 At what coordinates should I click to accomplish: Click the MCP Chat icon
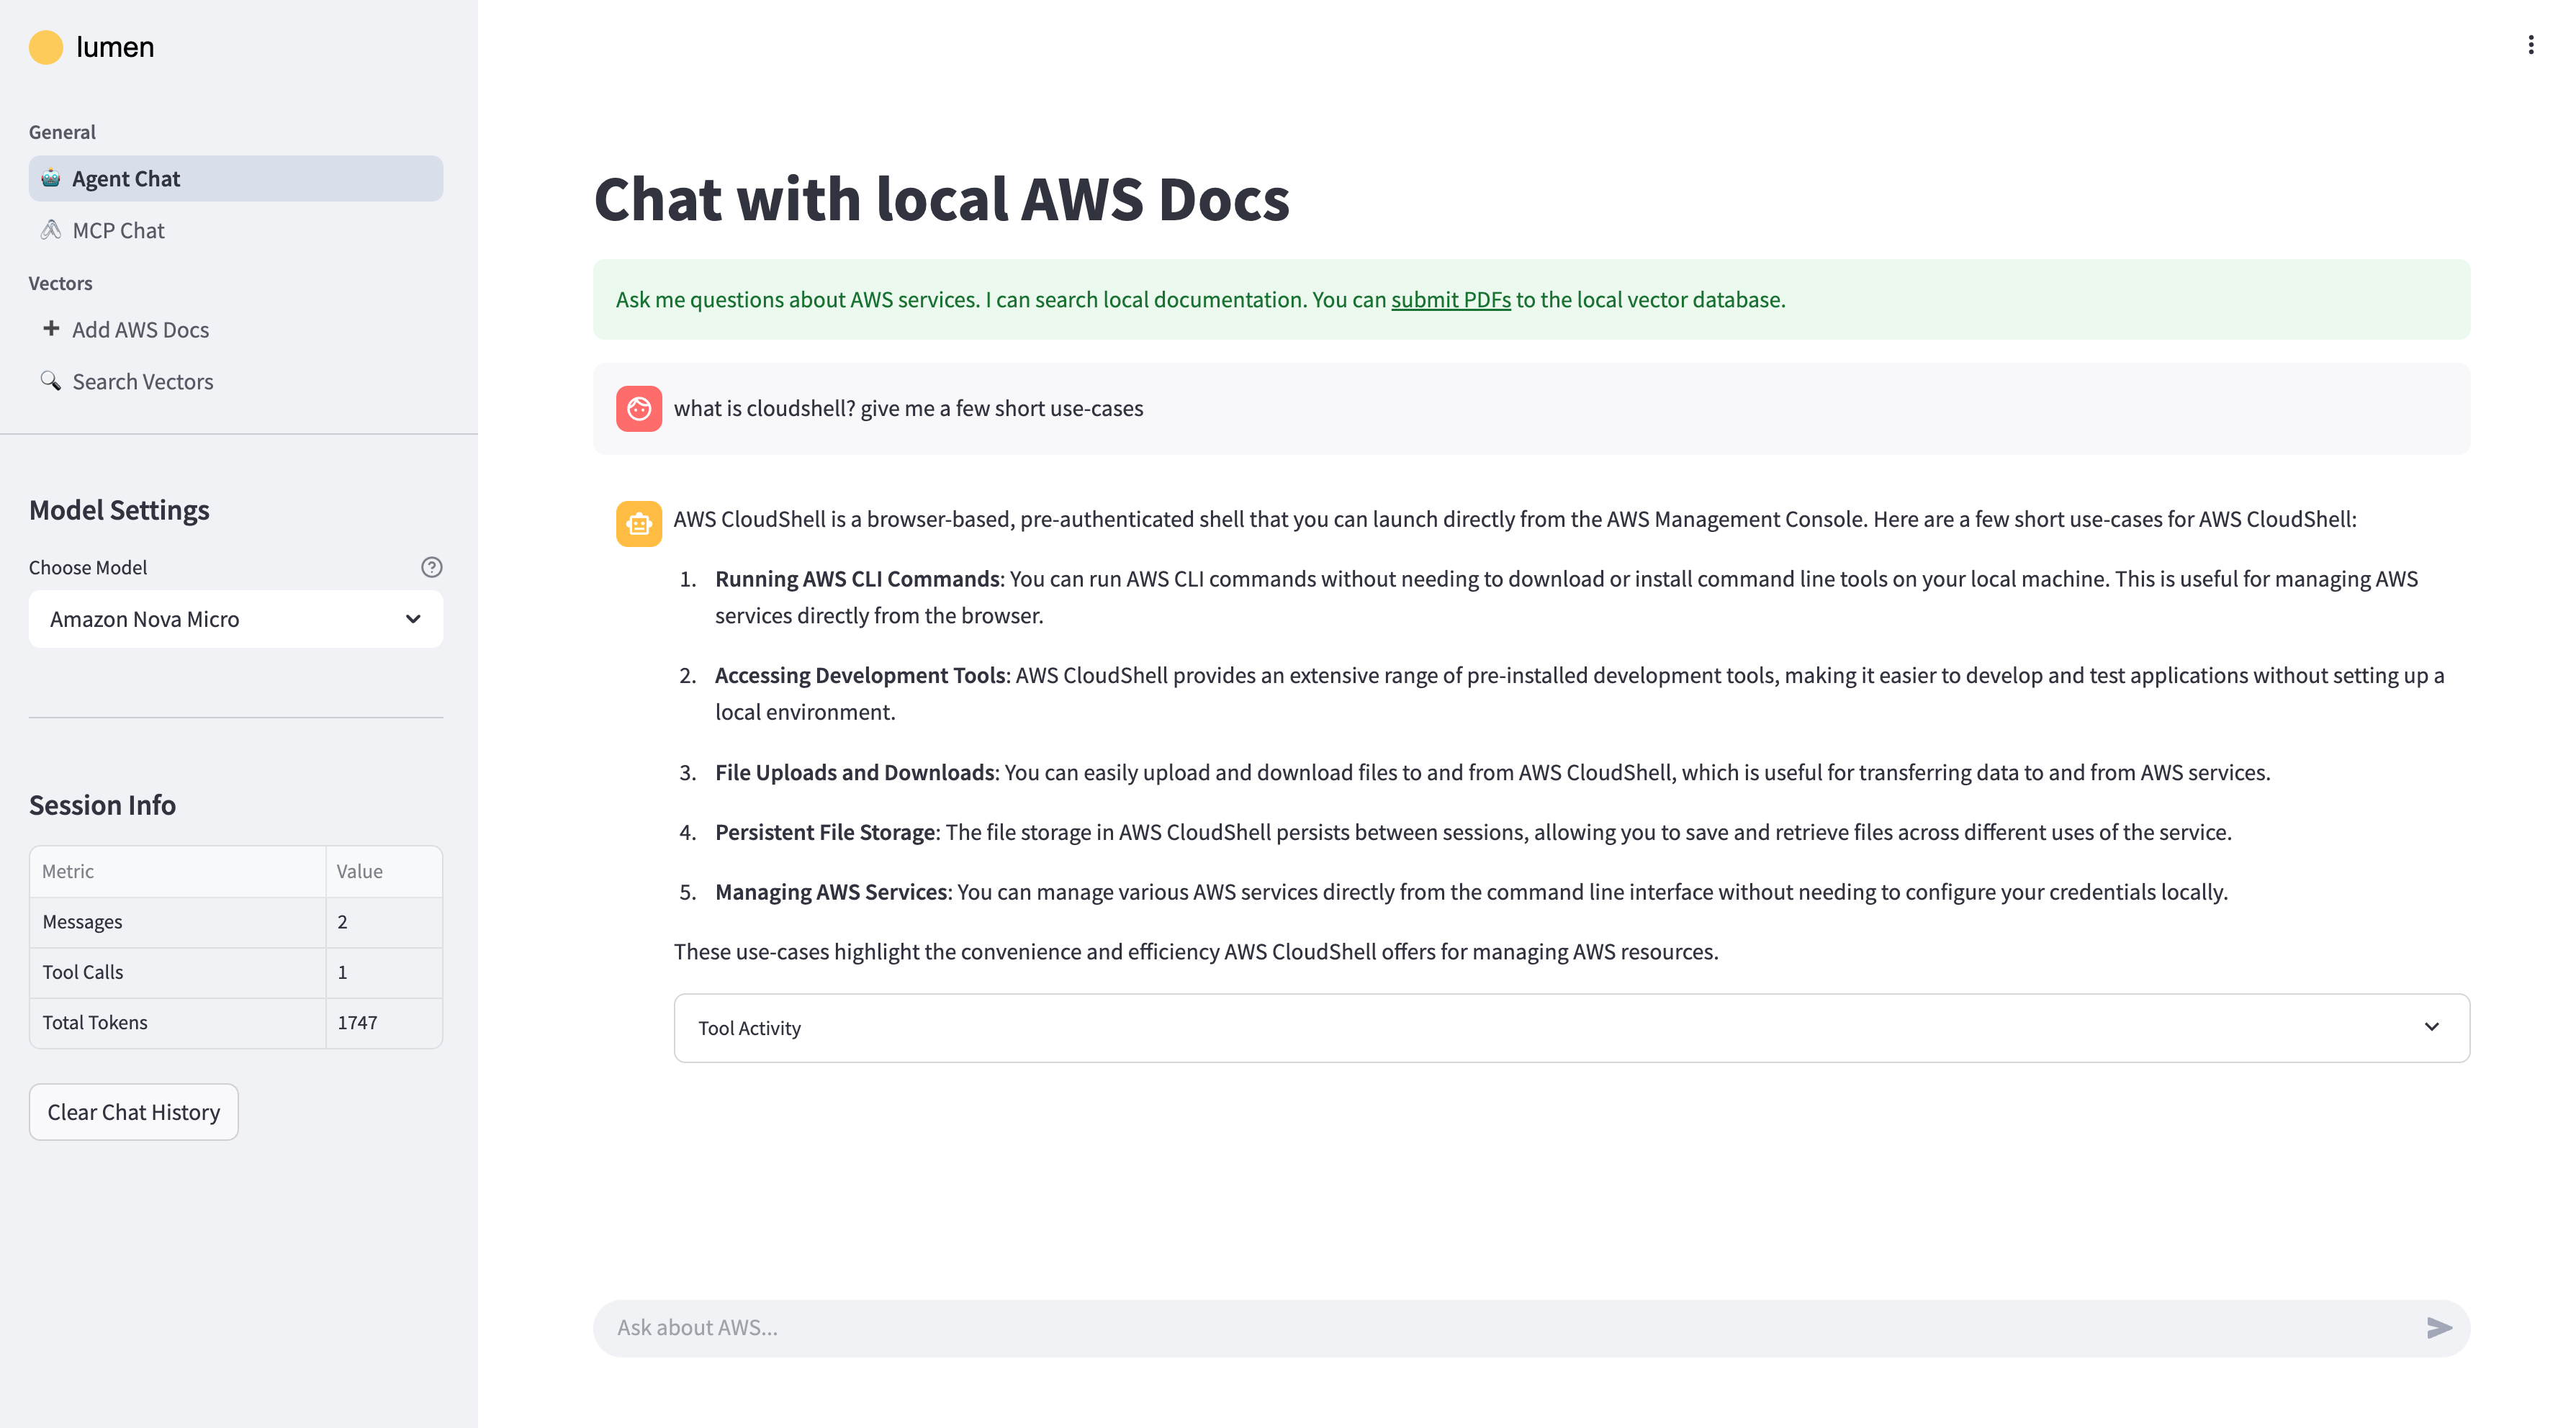click(x=51, y=230)
